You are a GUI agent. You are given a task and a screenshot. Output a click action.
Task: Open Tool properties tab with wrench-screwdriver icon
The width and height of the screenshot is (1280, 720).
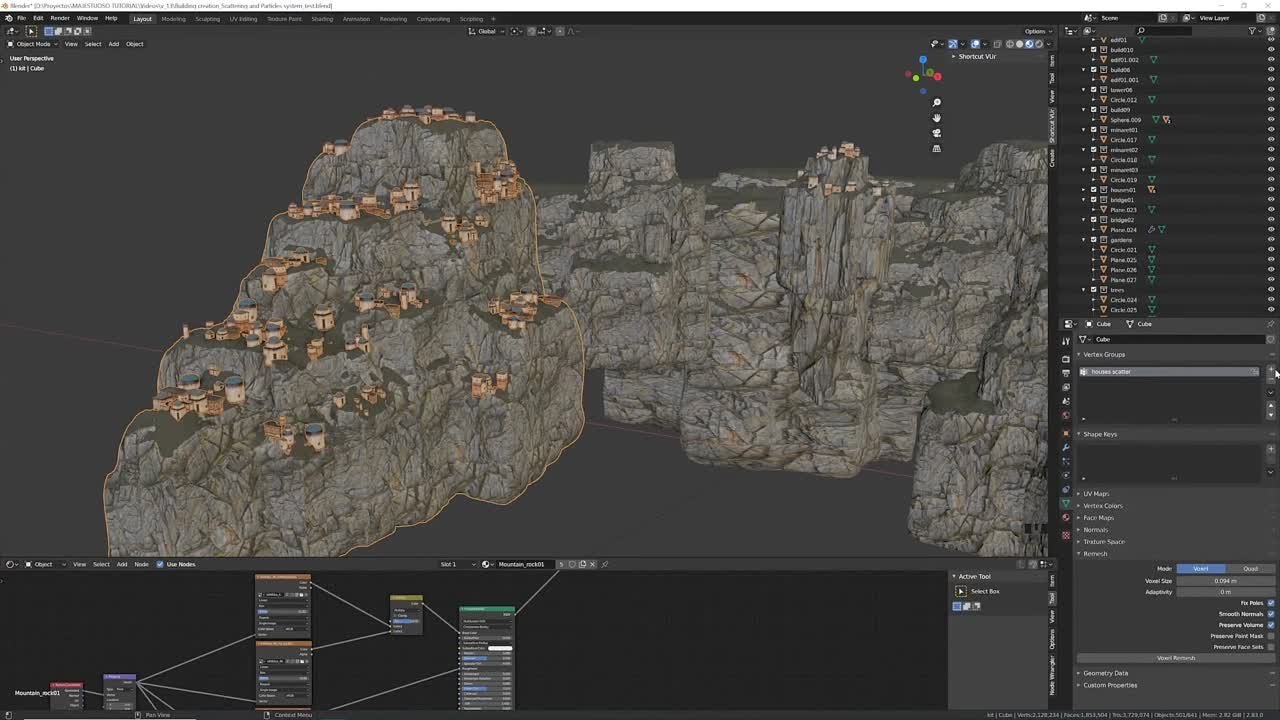[1066, 341]
